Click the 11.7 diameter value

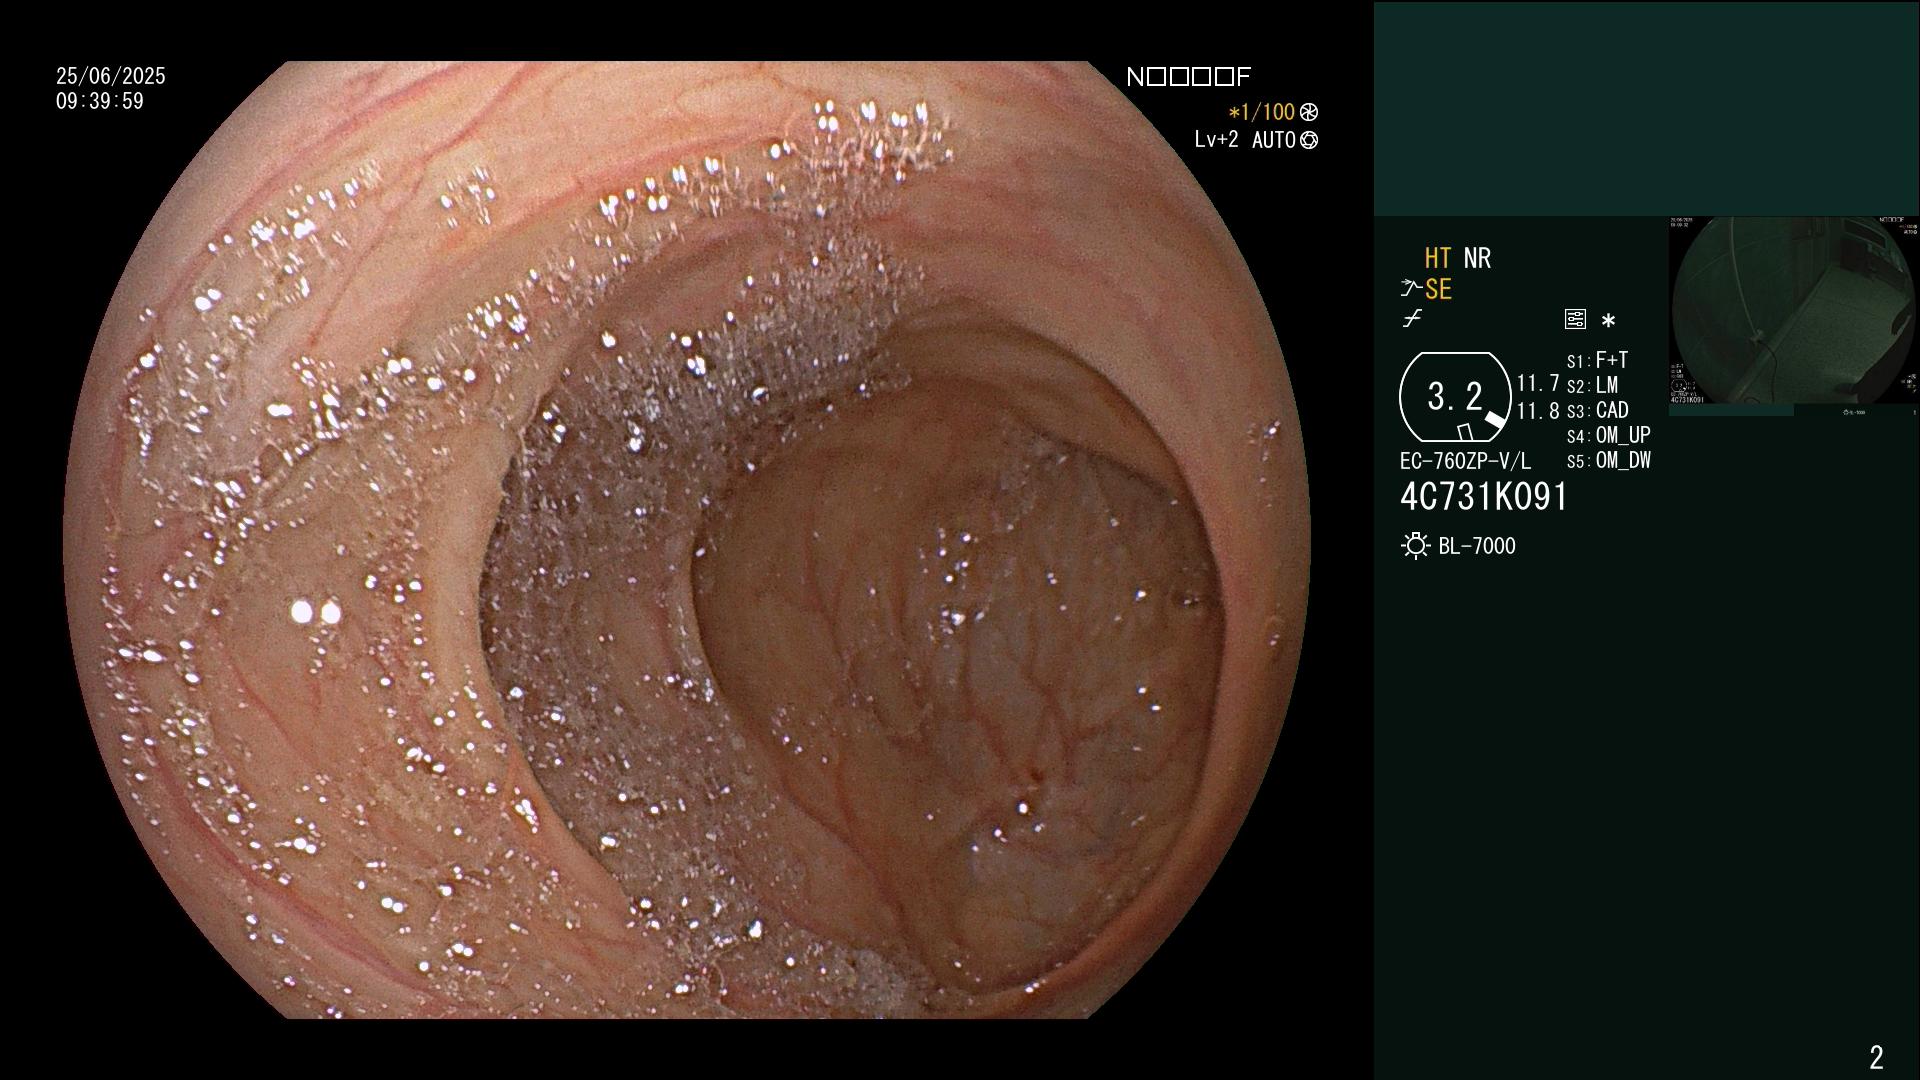pos(1538,383)
